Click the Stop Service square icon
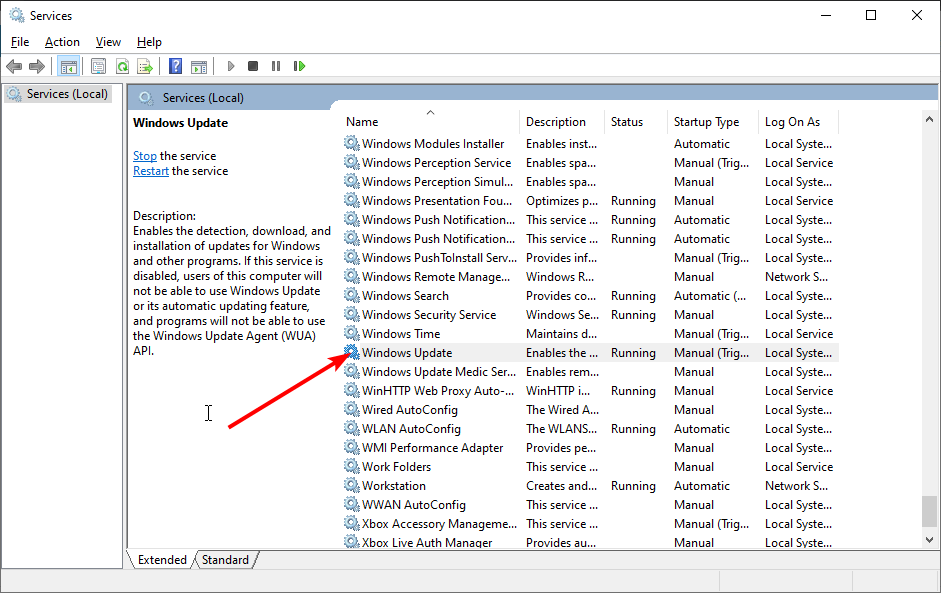This screenshot has width=941, height=593. click(253, 66)
